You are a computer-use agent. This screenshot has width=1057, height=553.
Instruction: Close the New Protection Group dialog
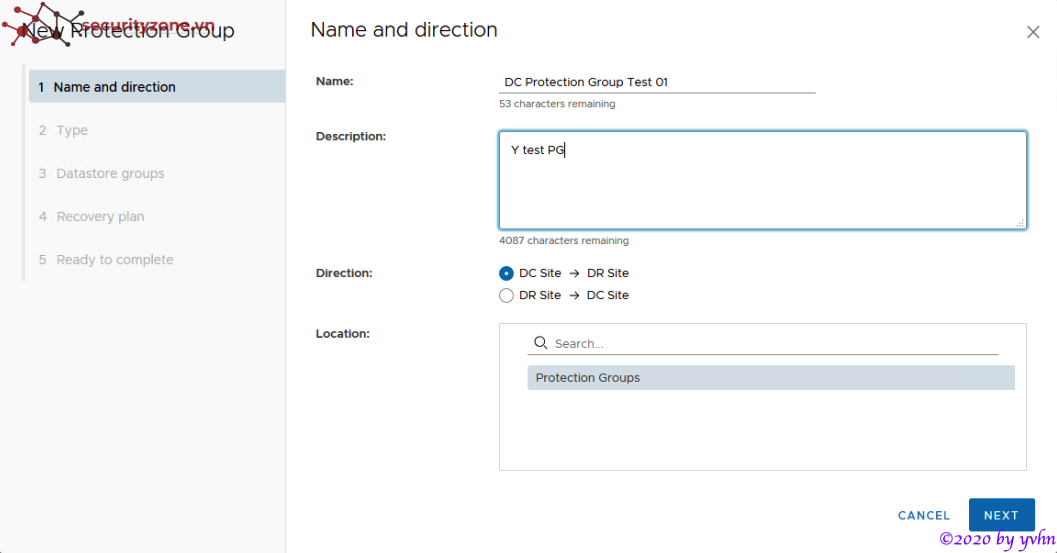(1033, 32)
